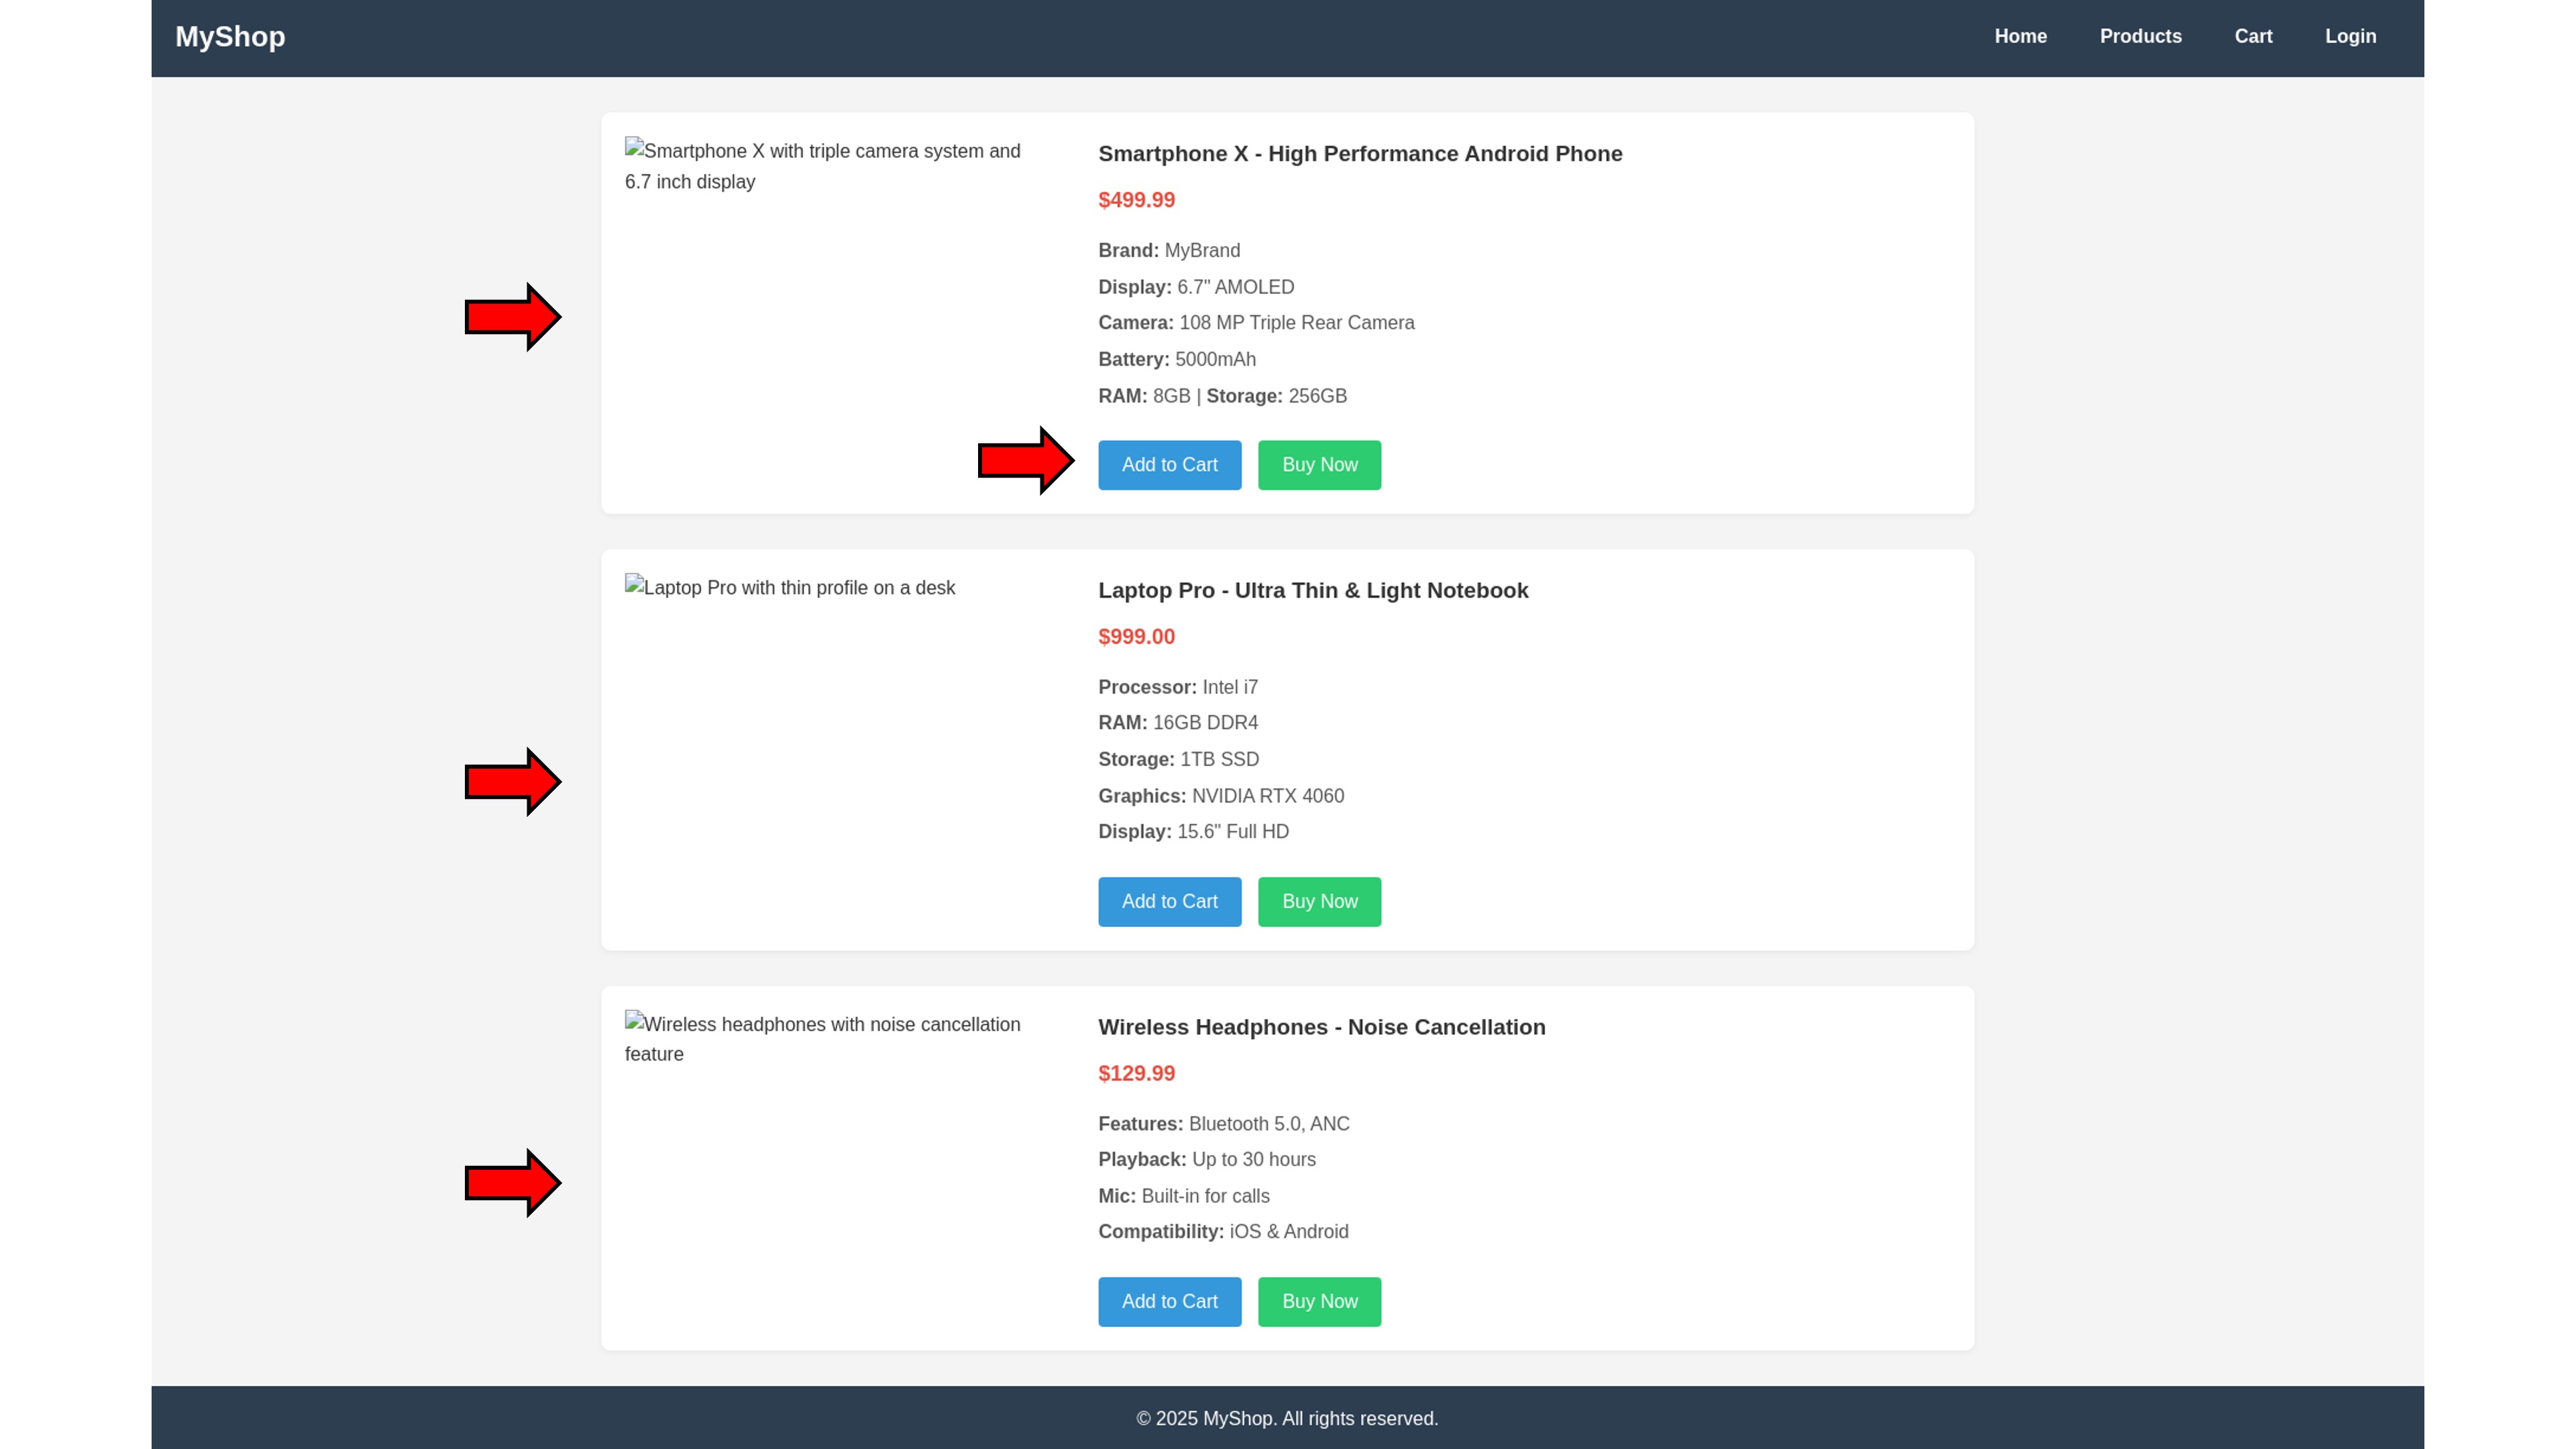Add Smartphone X to cart
This screenshot has width=2576, height=1449.
[1169, 465]
